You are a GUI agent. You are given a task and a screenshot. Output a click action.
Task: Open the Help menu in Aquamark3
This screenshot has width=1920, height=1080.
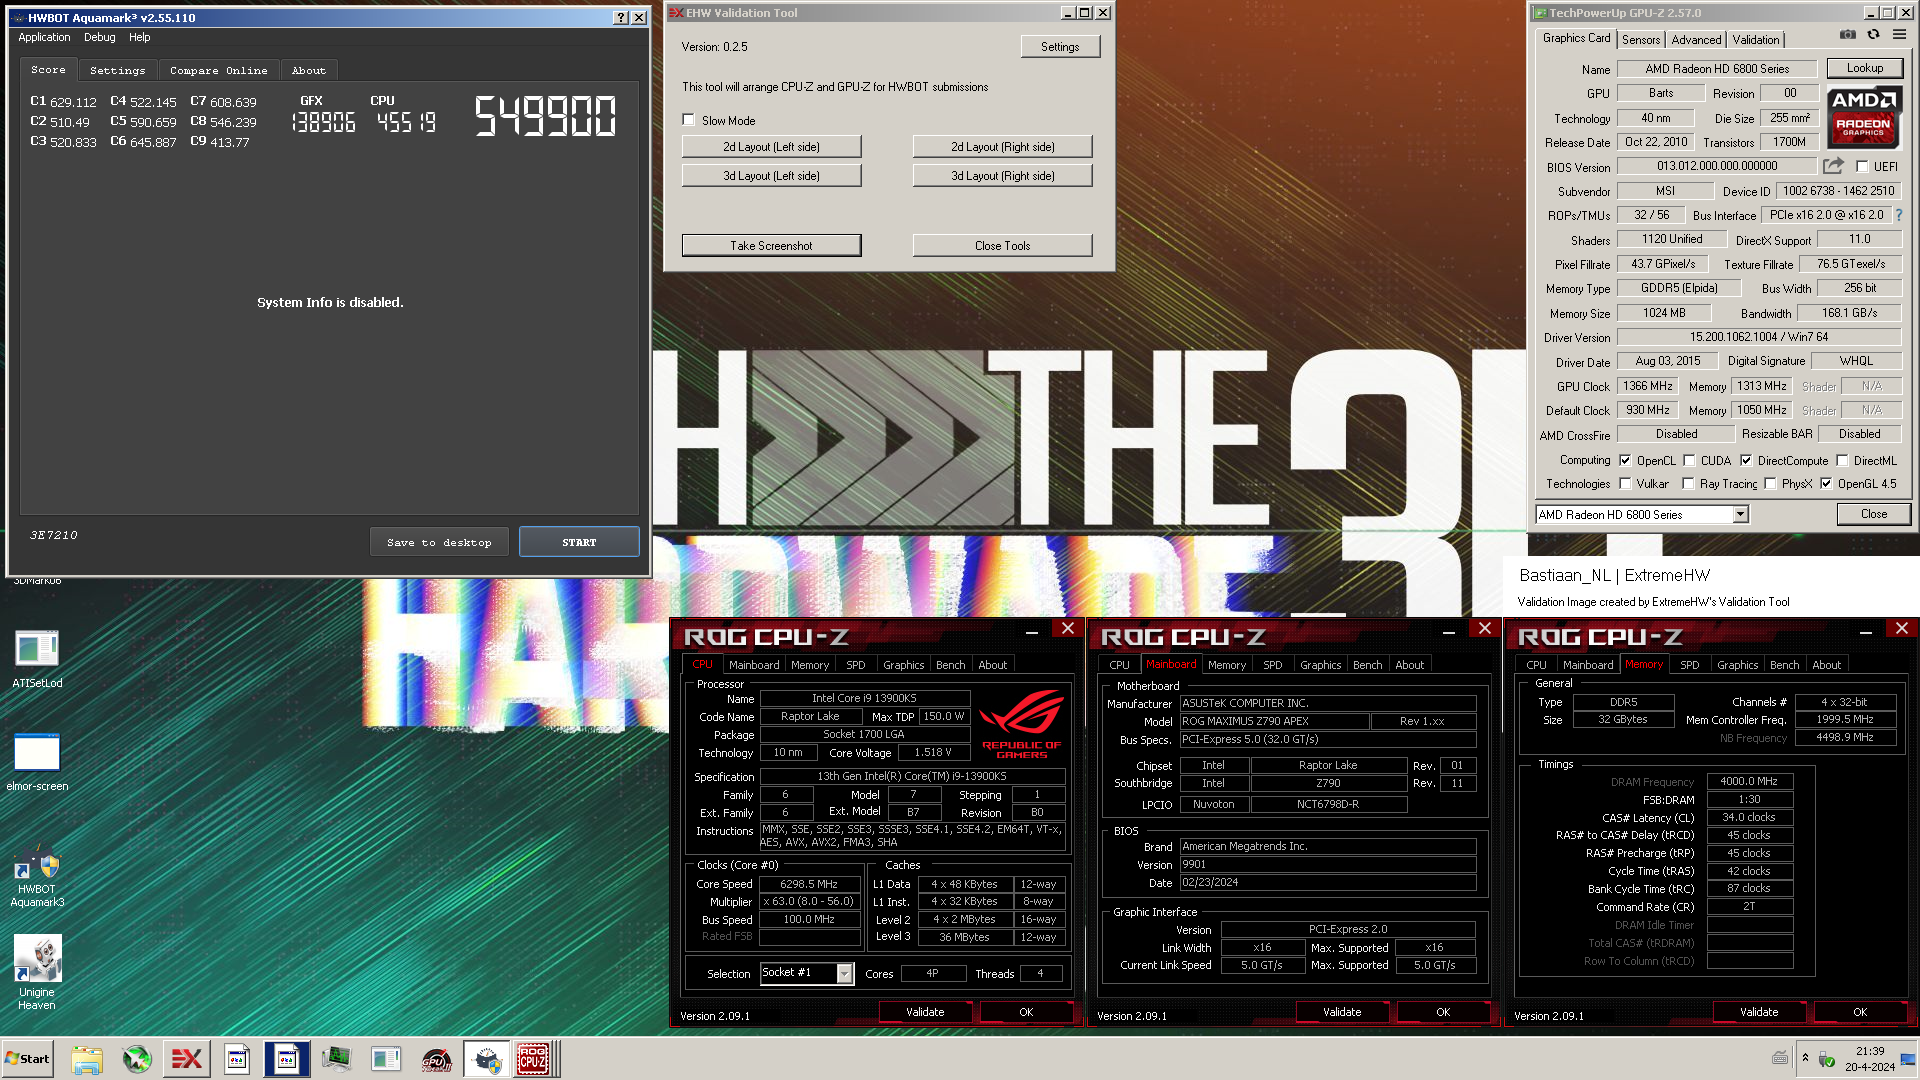click(140, 37)
